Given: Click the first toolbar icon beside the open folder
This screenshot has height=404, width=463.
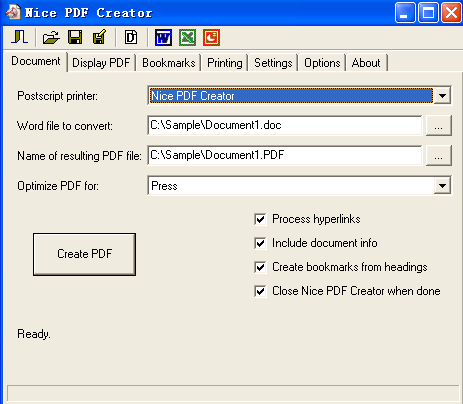Looking at the screenshot, I should click(20, 37).
